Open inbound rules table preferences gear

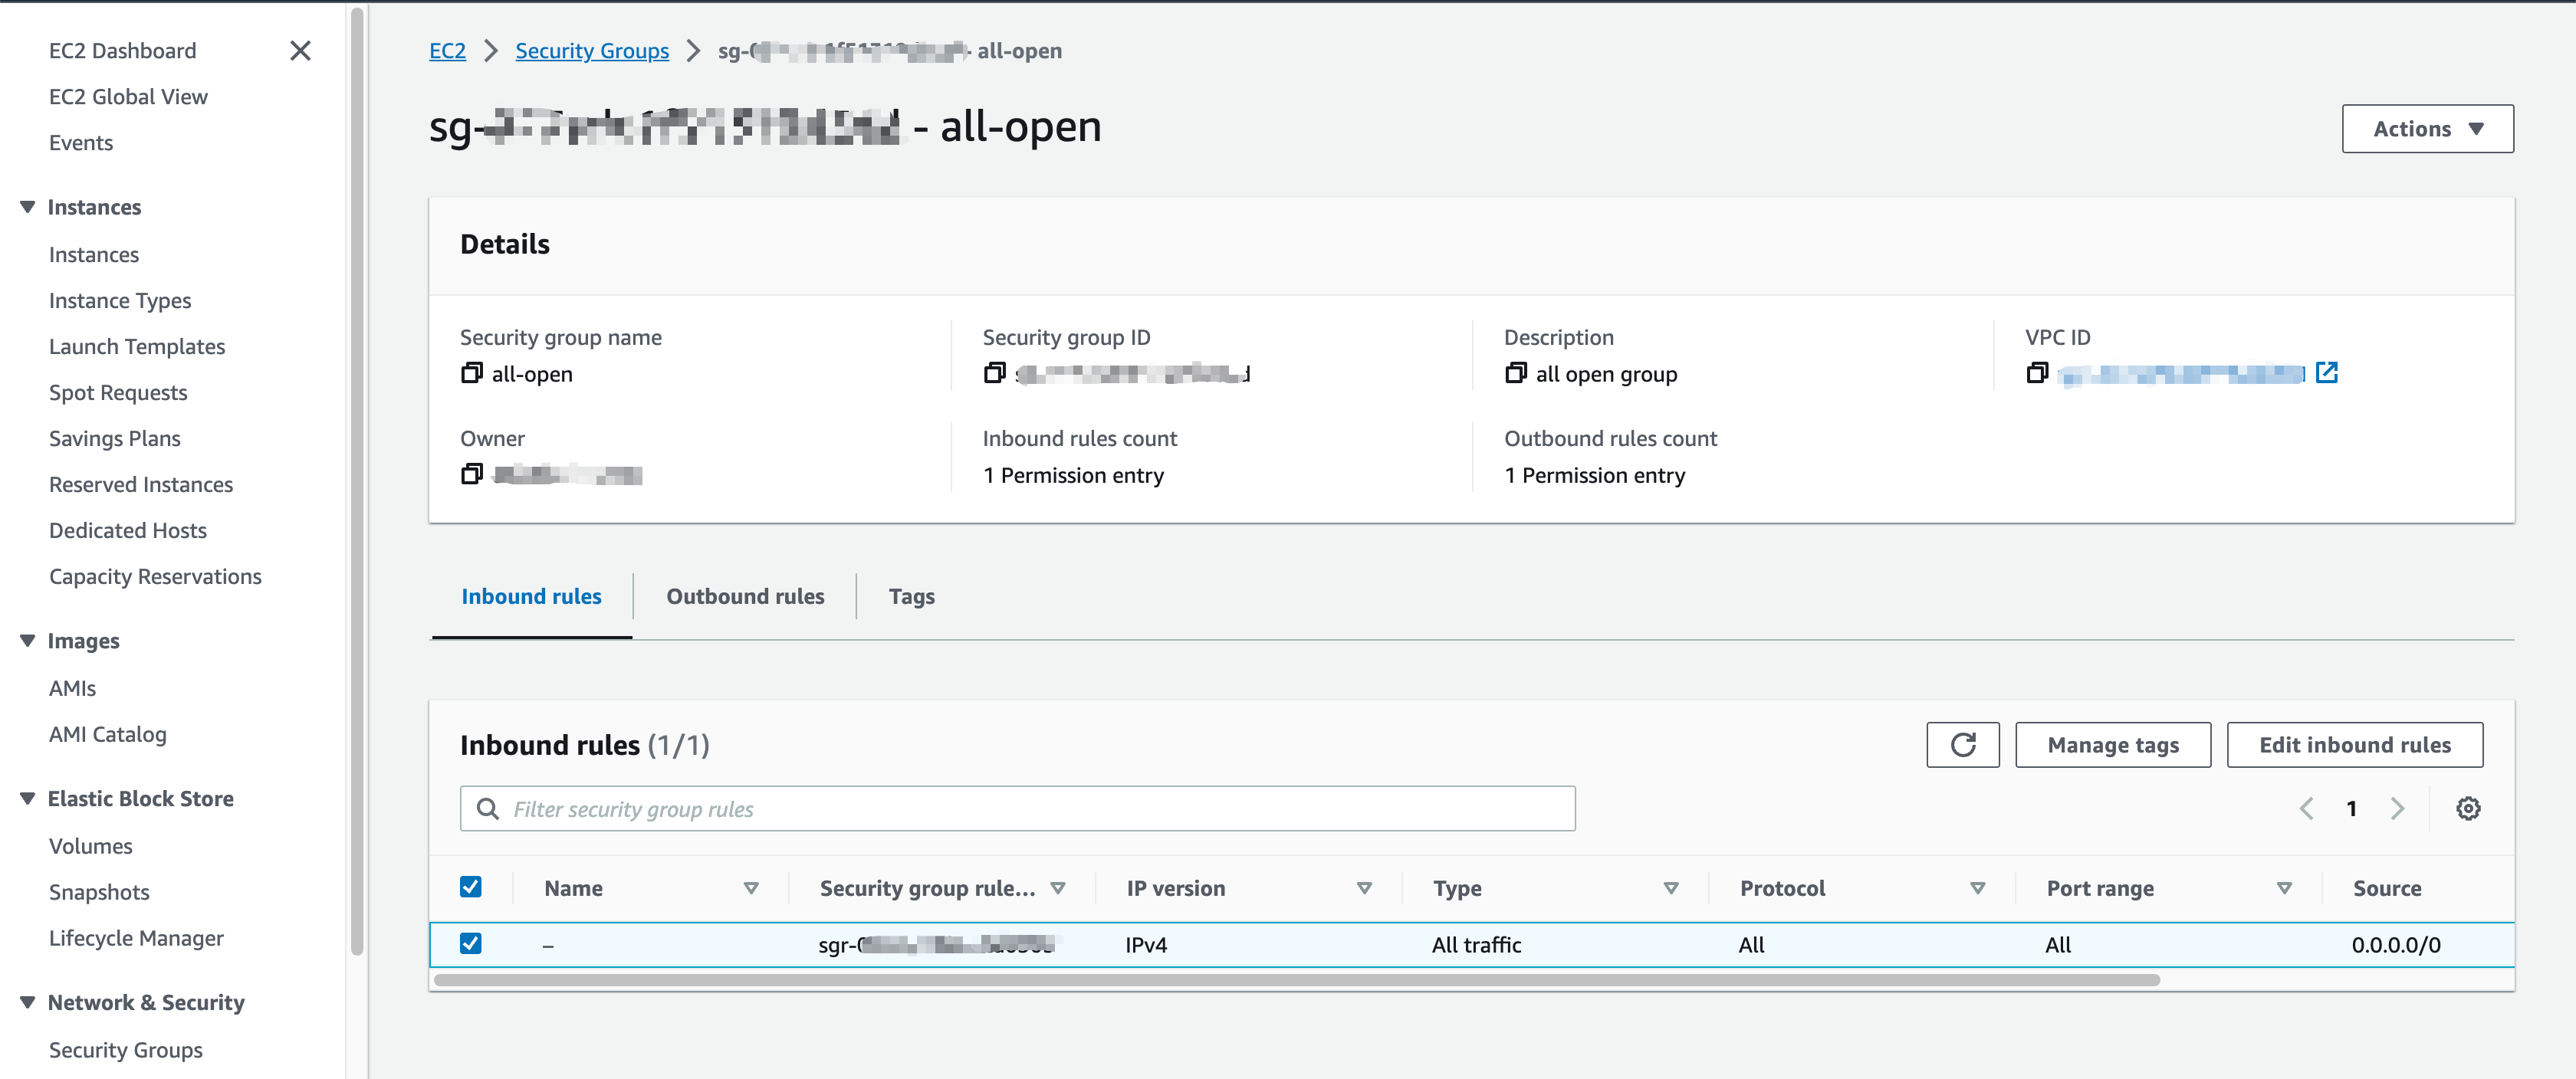pos(2468,809)
